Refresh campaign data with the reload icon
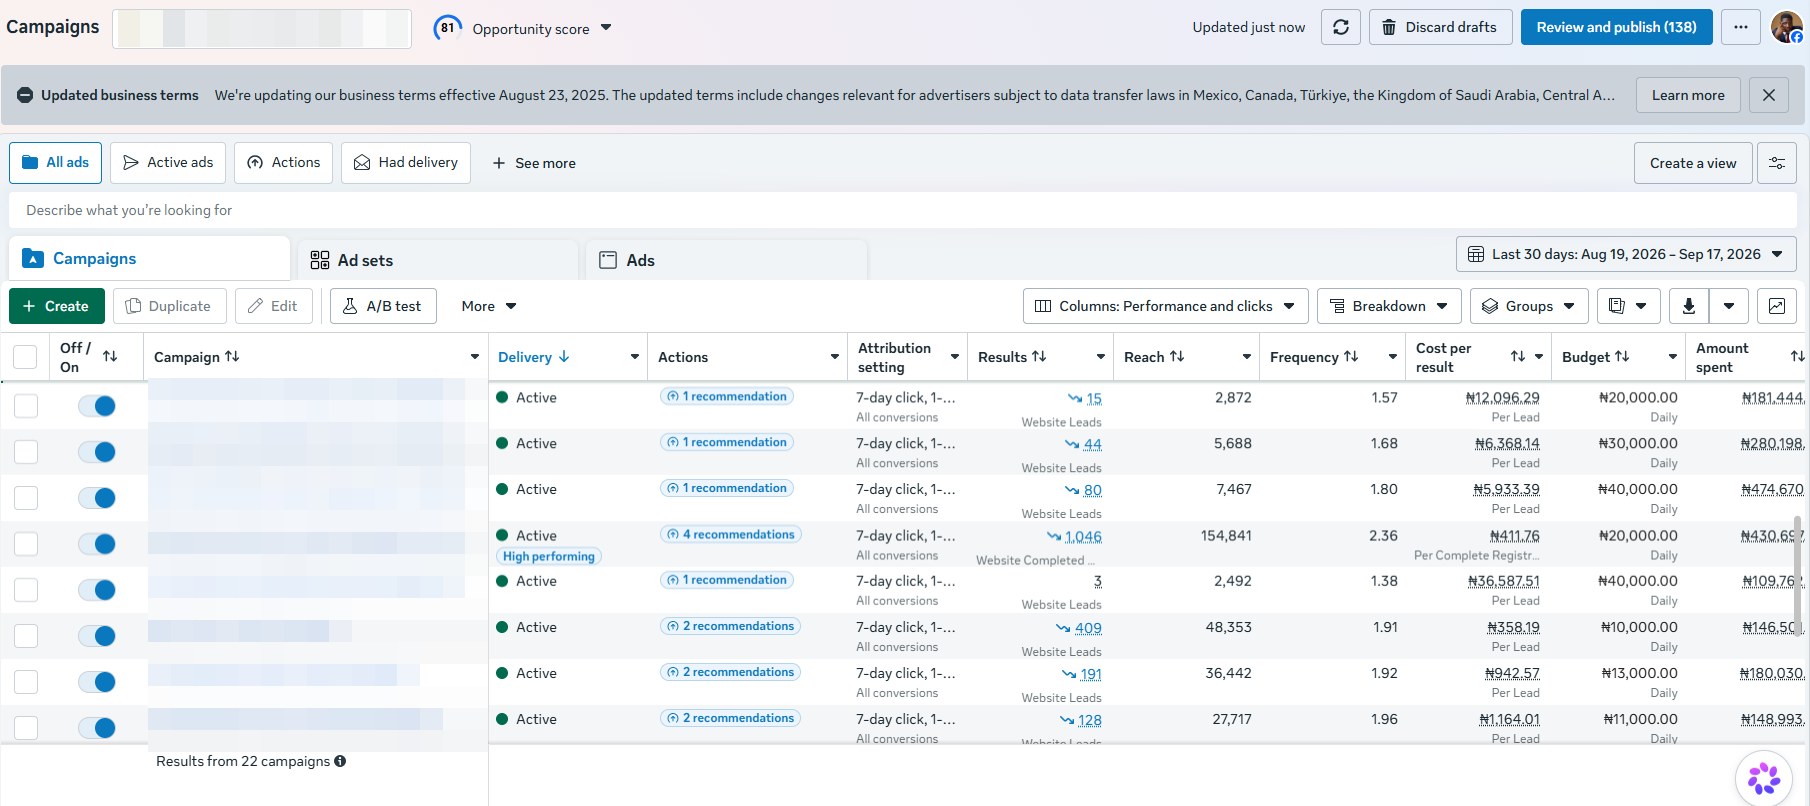1810x806 pixels. pyautogui.click(x=1341, y=27)
